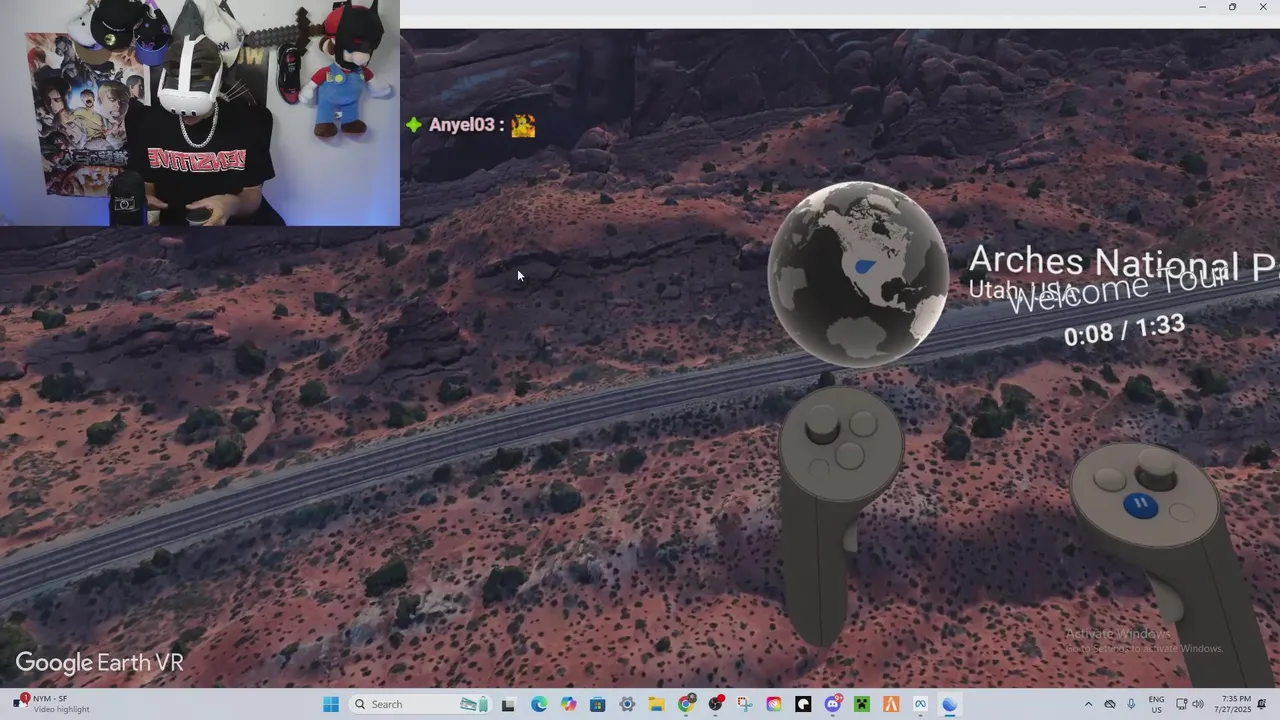
Task: Click the webcam overlay thumbnail
Action: pyautogui.click(x=200, y=113)
